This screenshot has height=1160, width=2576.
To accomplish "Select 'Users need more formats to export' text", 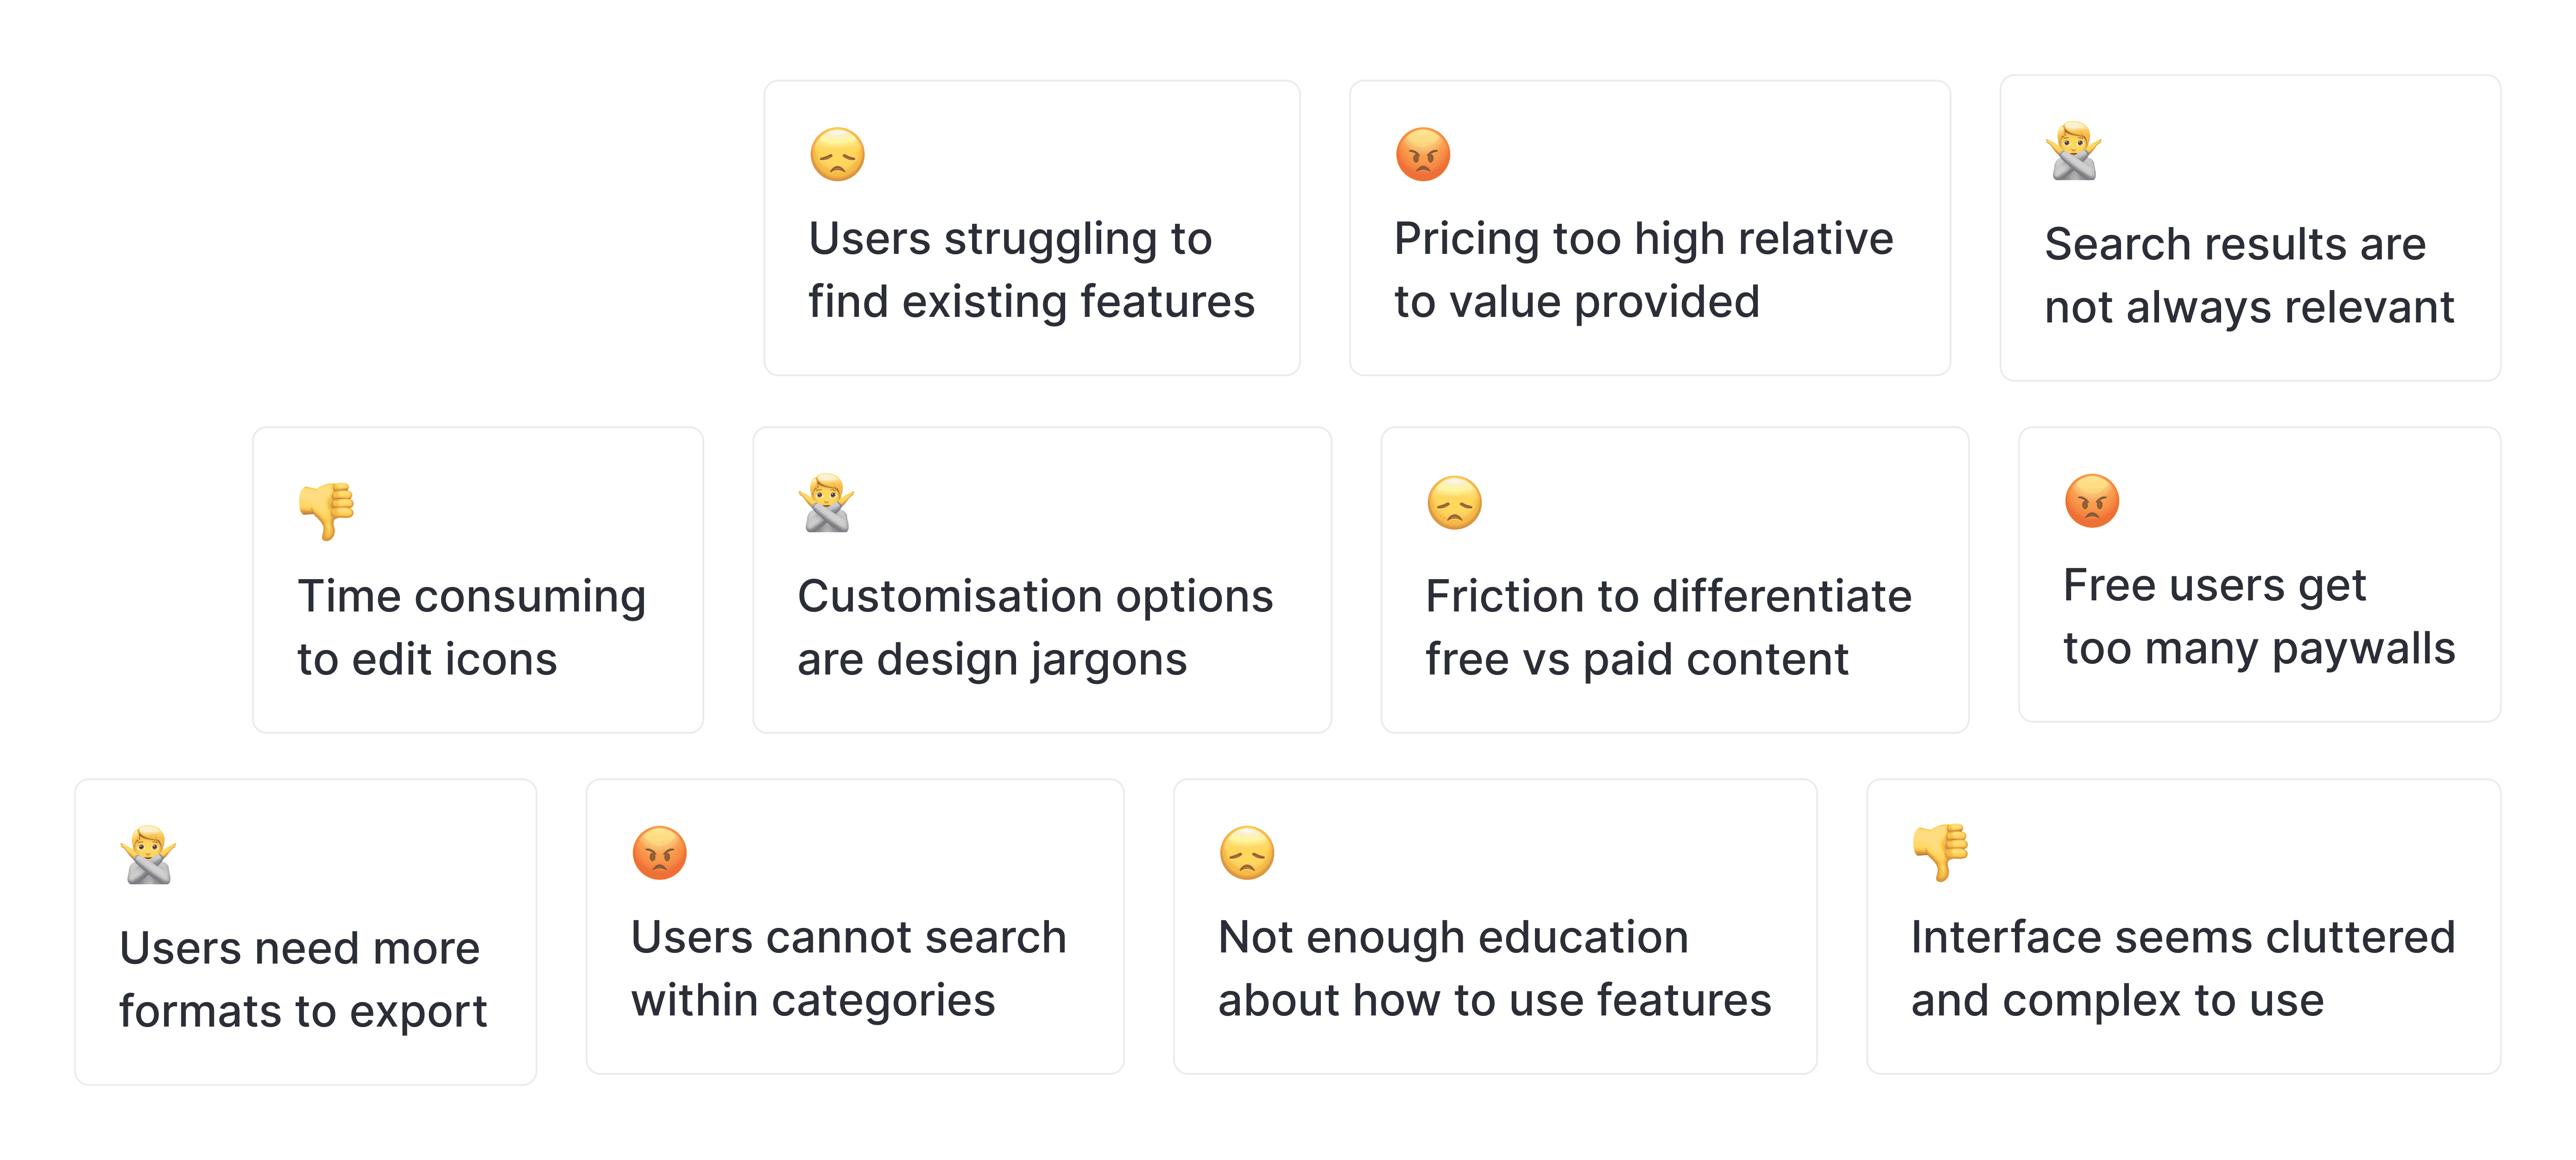I will point(303,980).
